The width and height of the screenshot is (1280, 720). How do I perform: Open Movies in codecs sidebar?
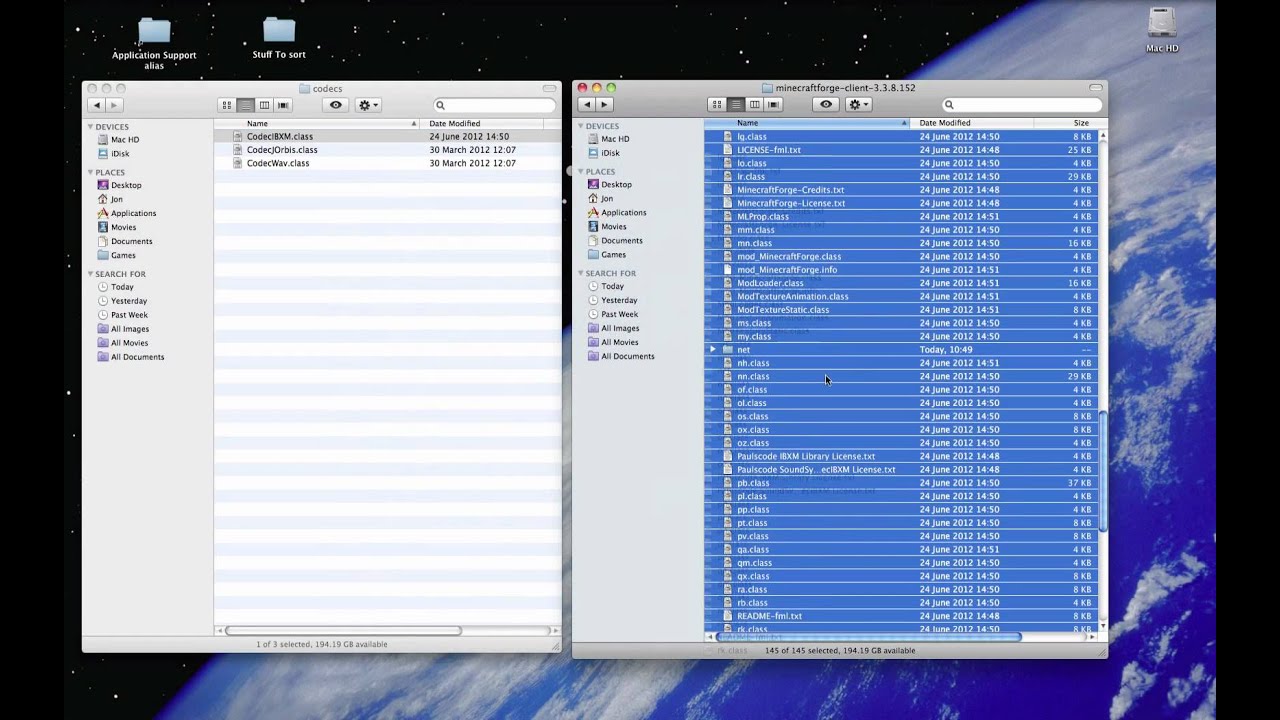coord(123,227)
